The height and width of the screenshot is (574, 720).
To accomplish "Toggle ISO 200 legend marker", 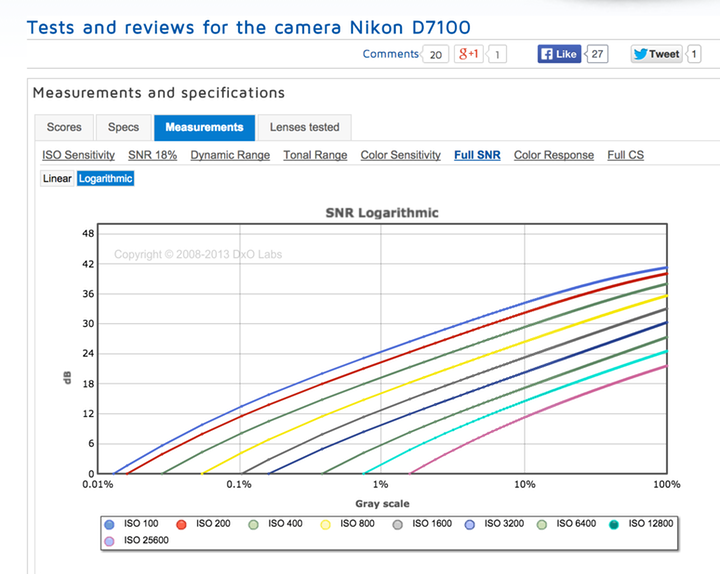I will [204, 523].
